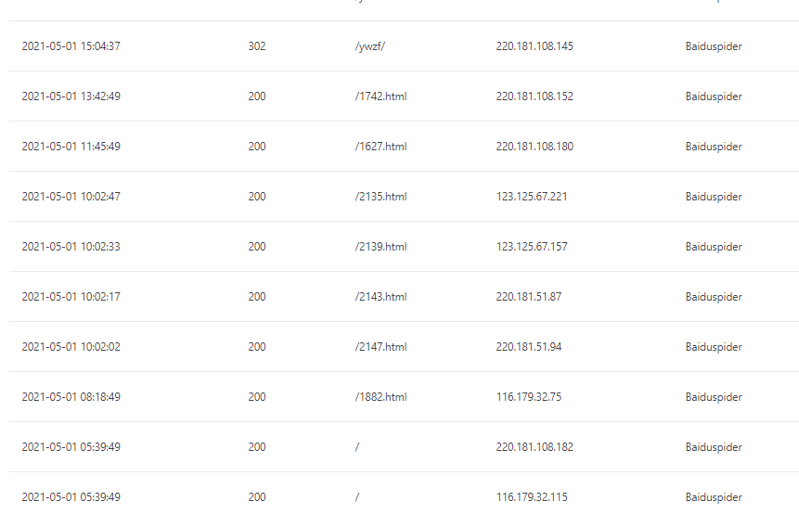
Task: Click the /2139.html path
Action: 381,247
